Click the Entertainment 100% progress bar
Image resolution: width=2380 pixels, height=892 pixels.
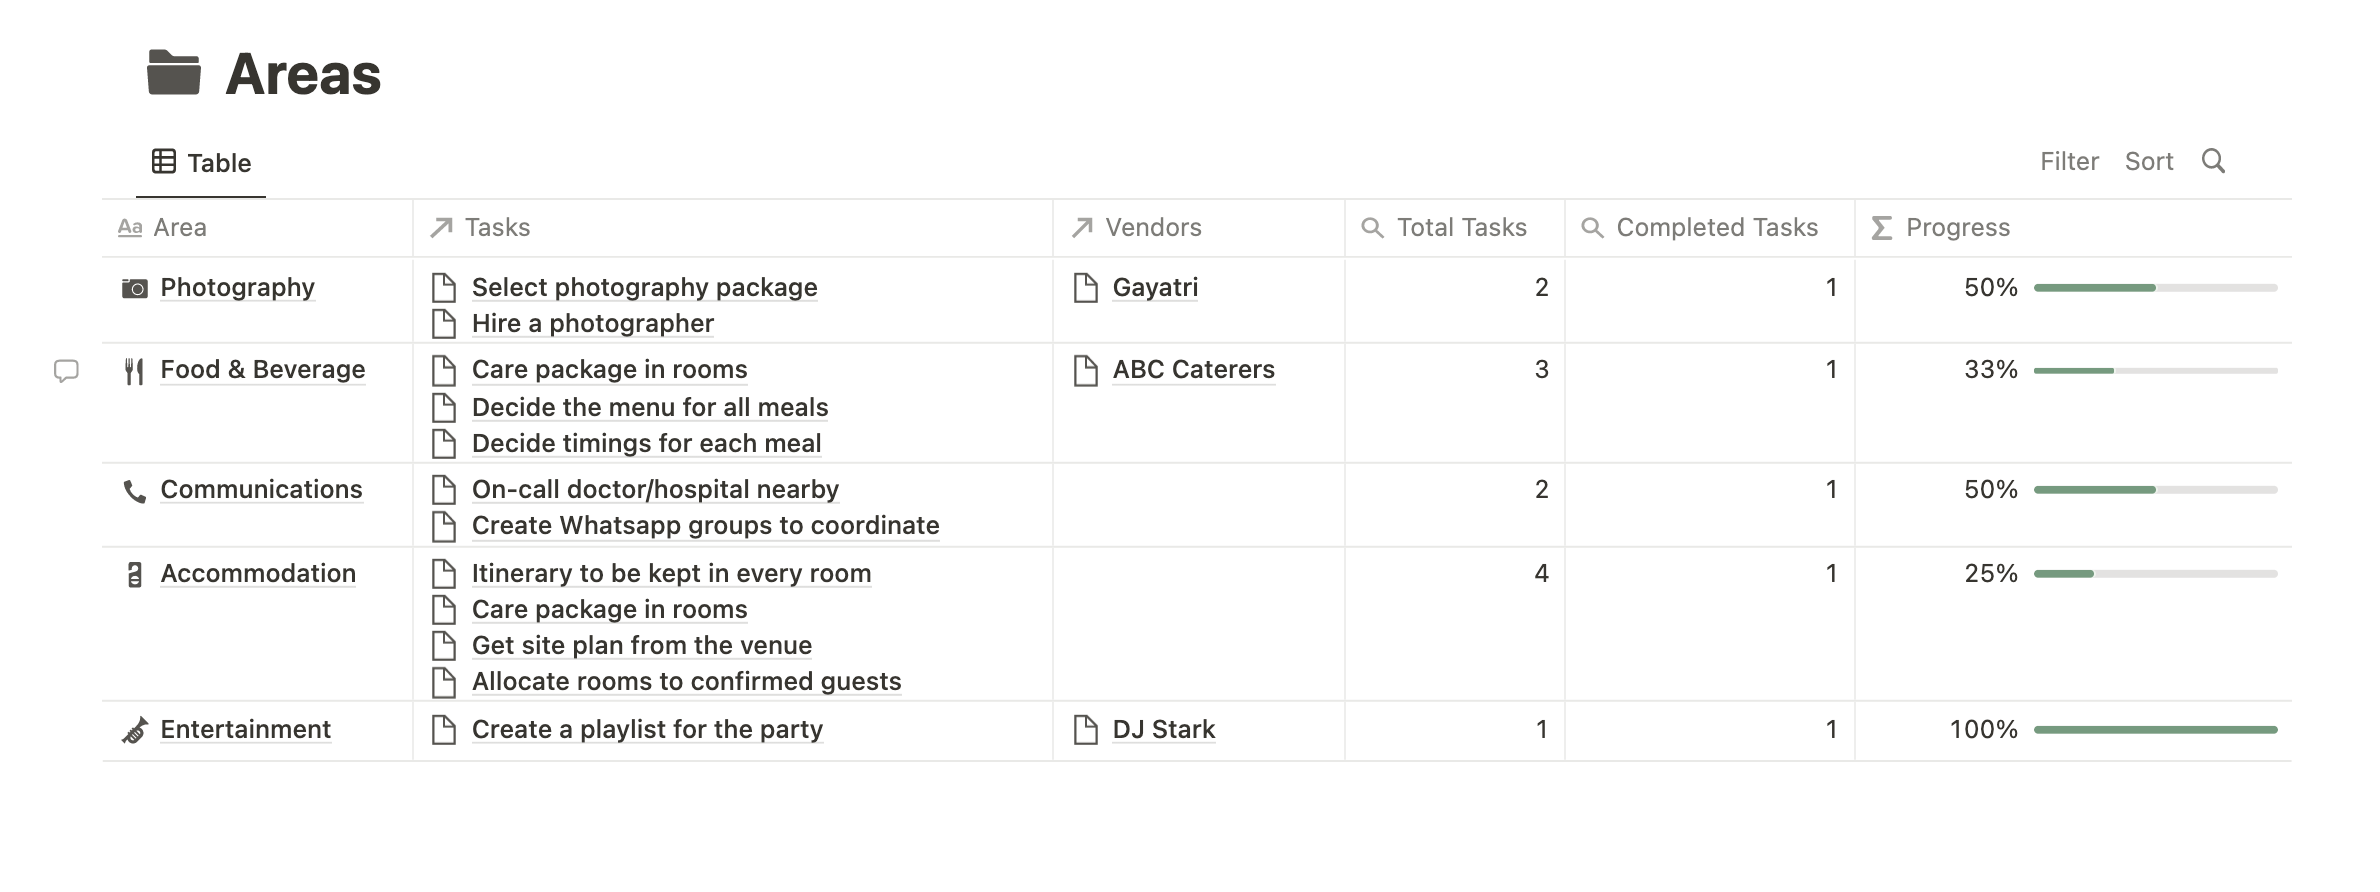(2155, 730)
